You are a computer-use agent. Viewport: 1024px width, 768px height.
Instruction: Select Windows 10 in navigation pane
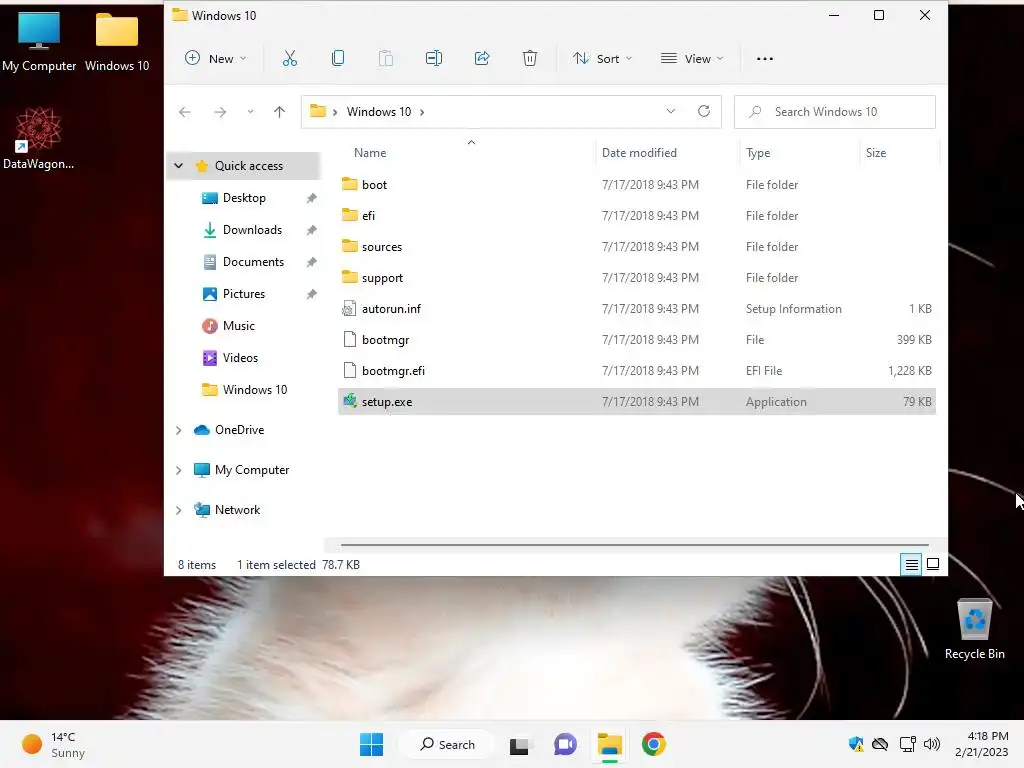255,390
